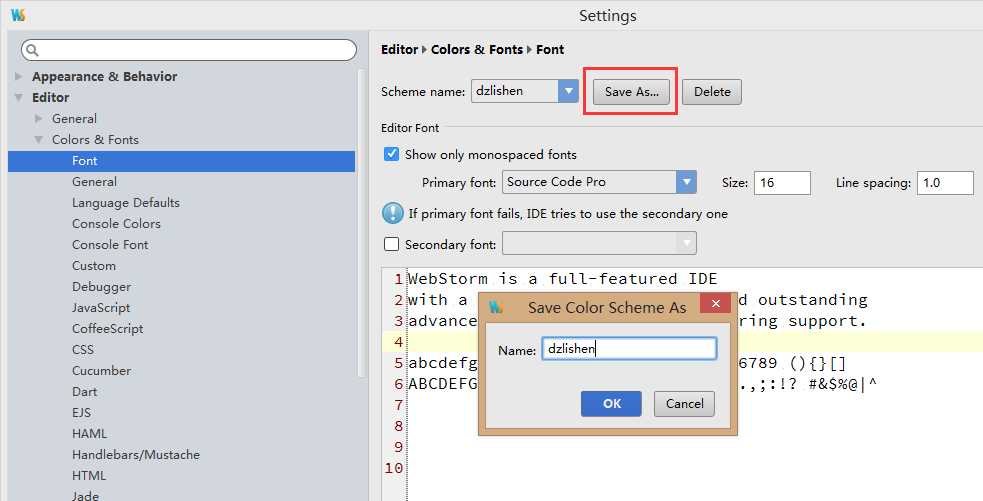Click Cancel in the save dialog
This screenshot has height=501, width=983.
tap(685, 404)
